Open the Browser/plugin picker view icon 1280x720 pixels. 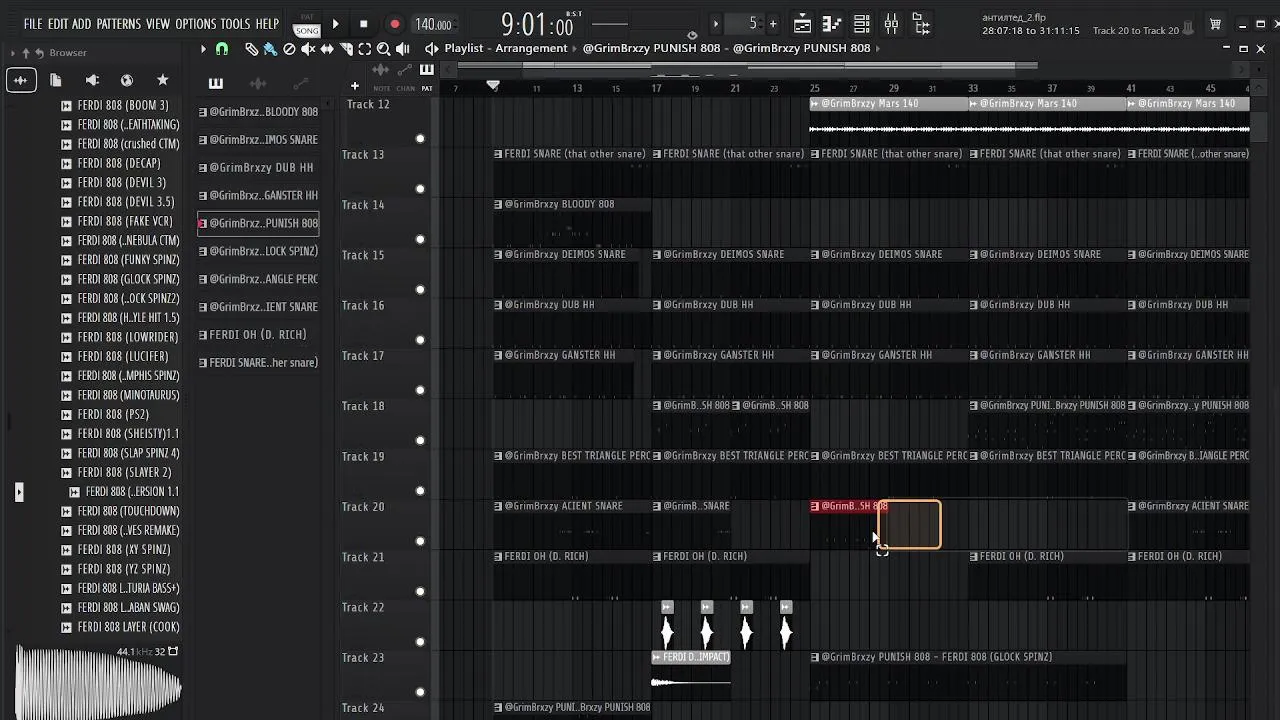pyautogui.click(x=921, y=24)
